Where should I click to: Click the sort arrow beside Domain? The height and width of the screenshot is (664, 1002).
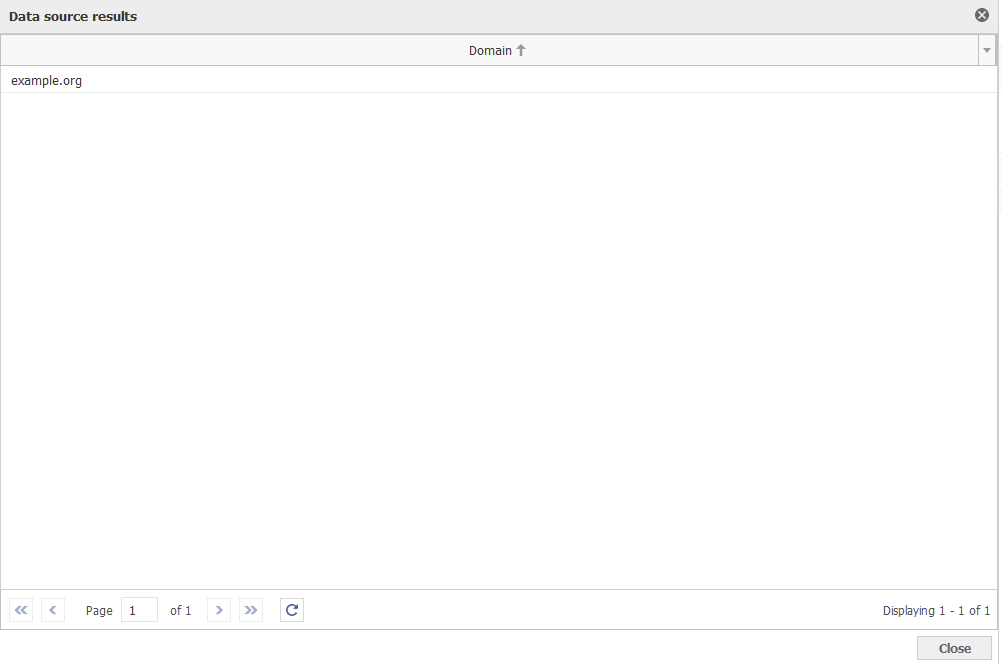click(521, 50)
